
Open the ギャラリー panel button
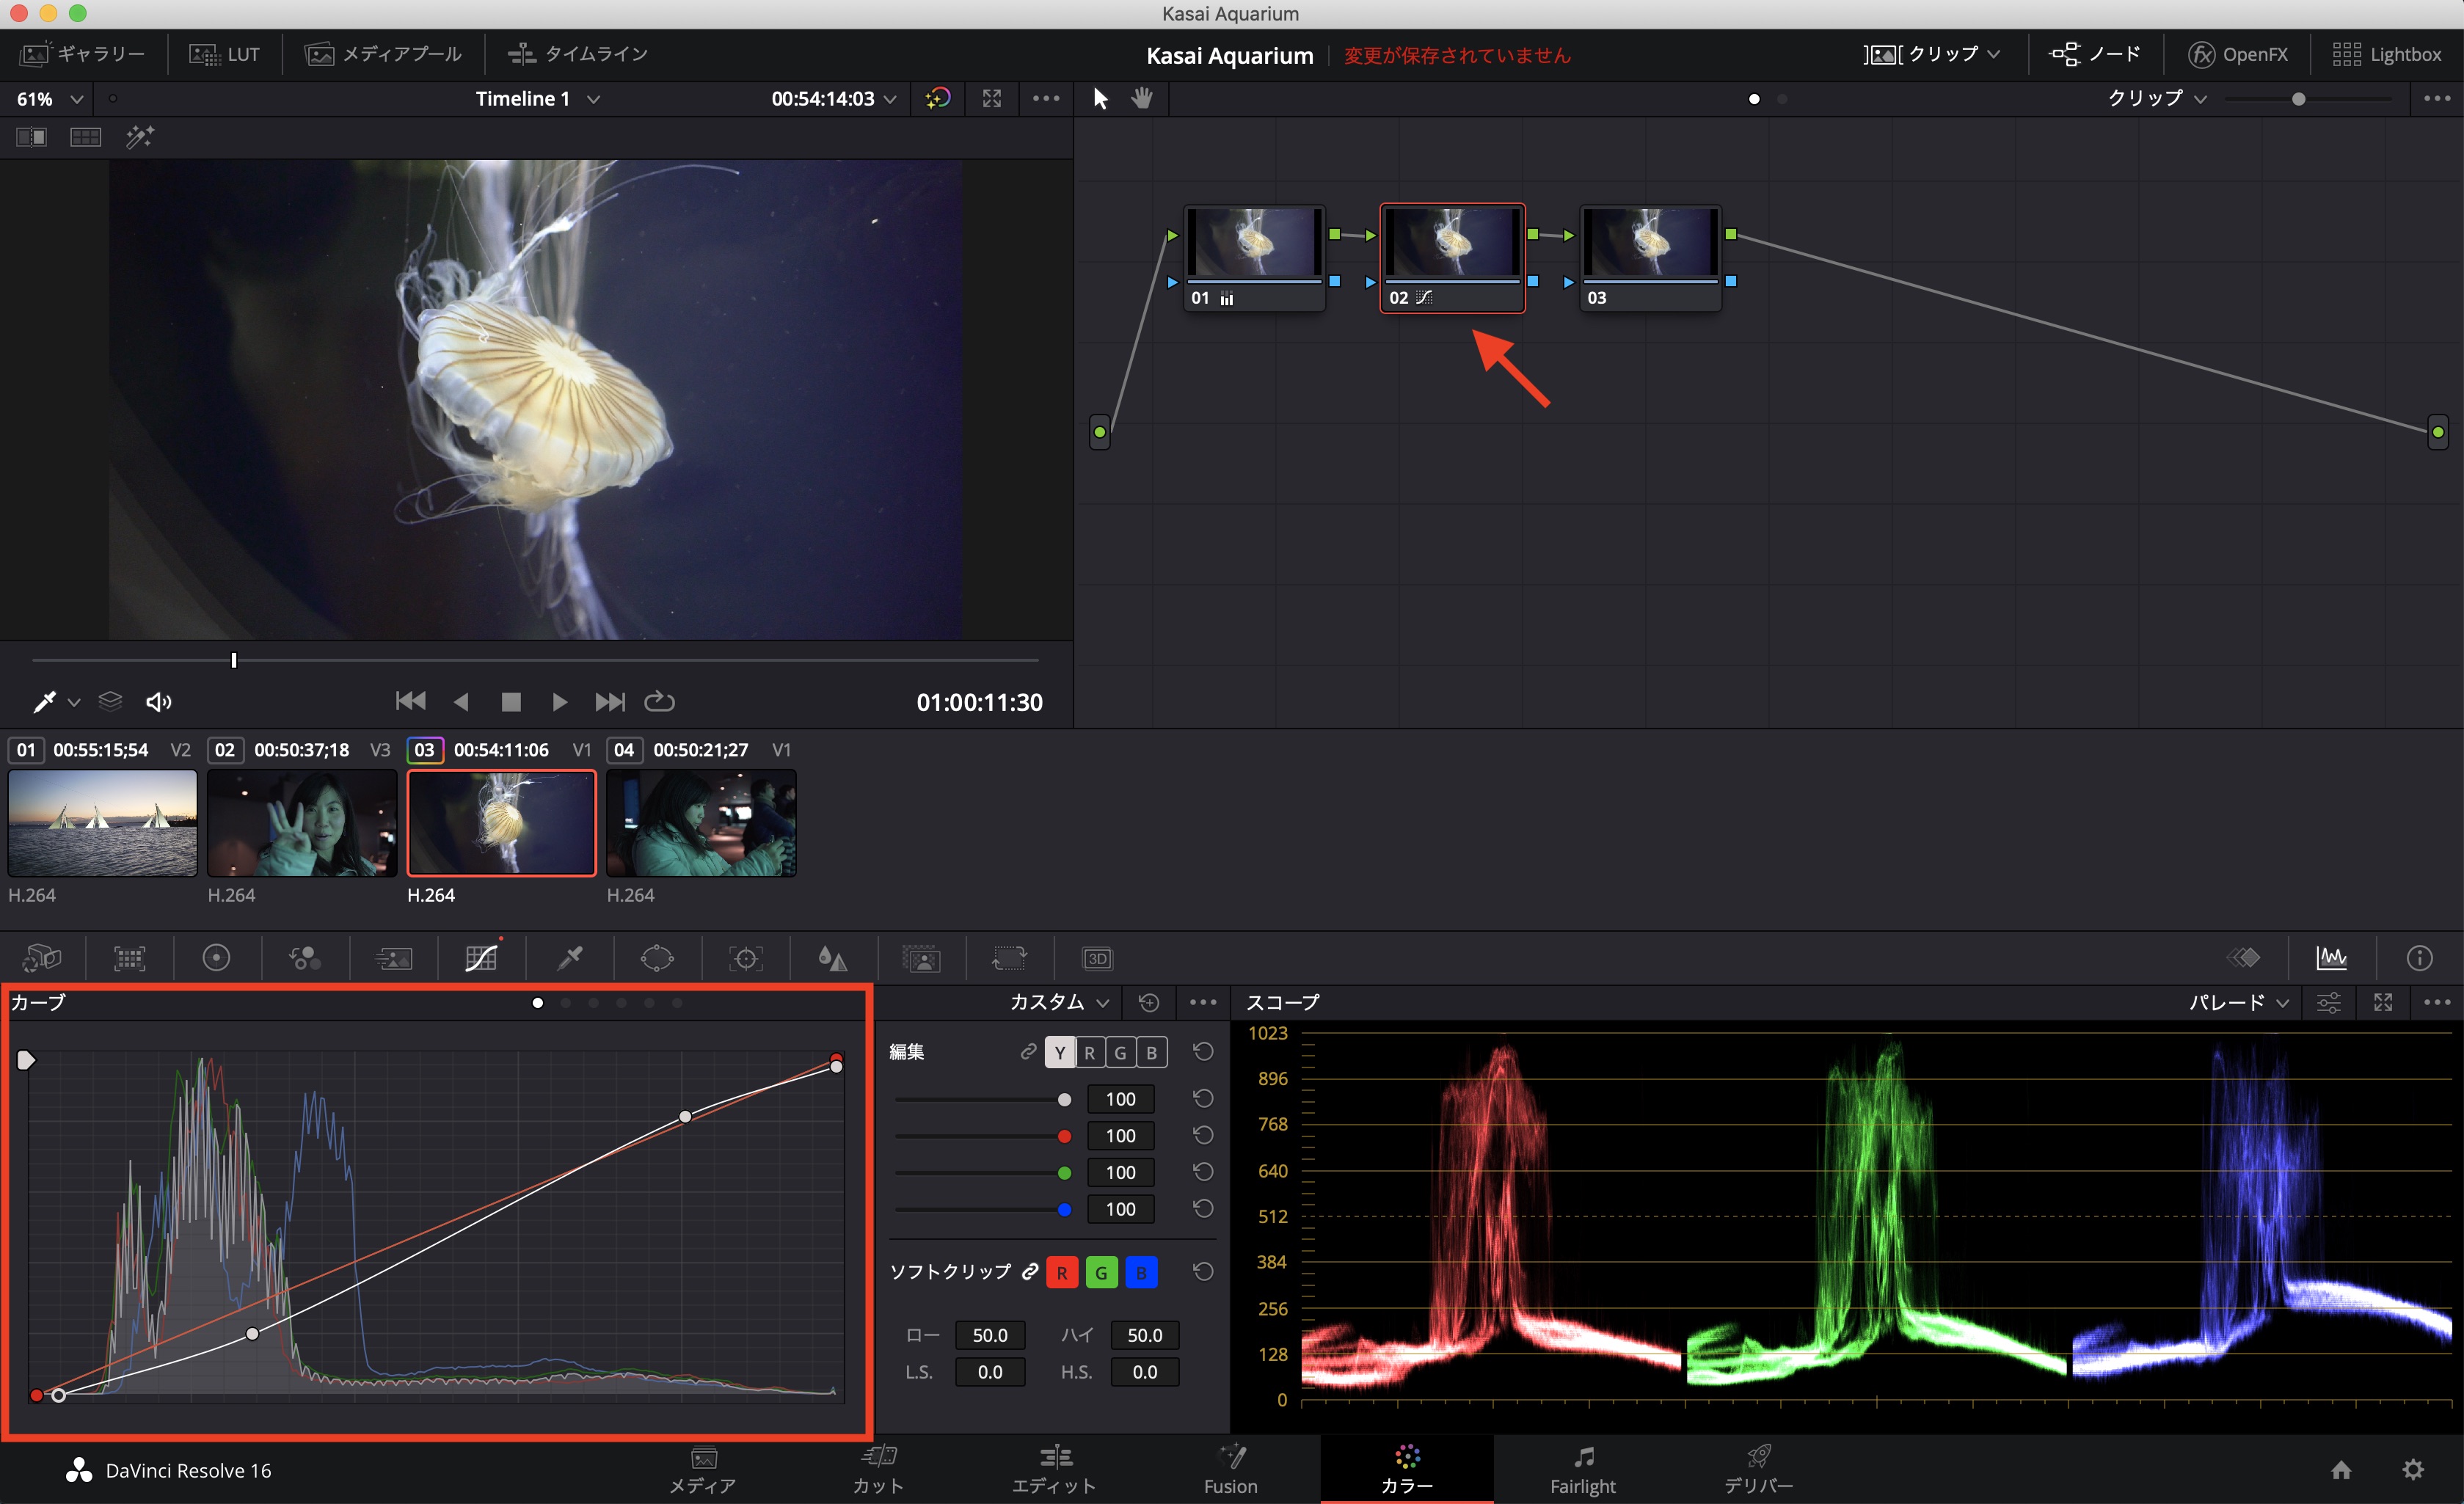[83, 54]
